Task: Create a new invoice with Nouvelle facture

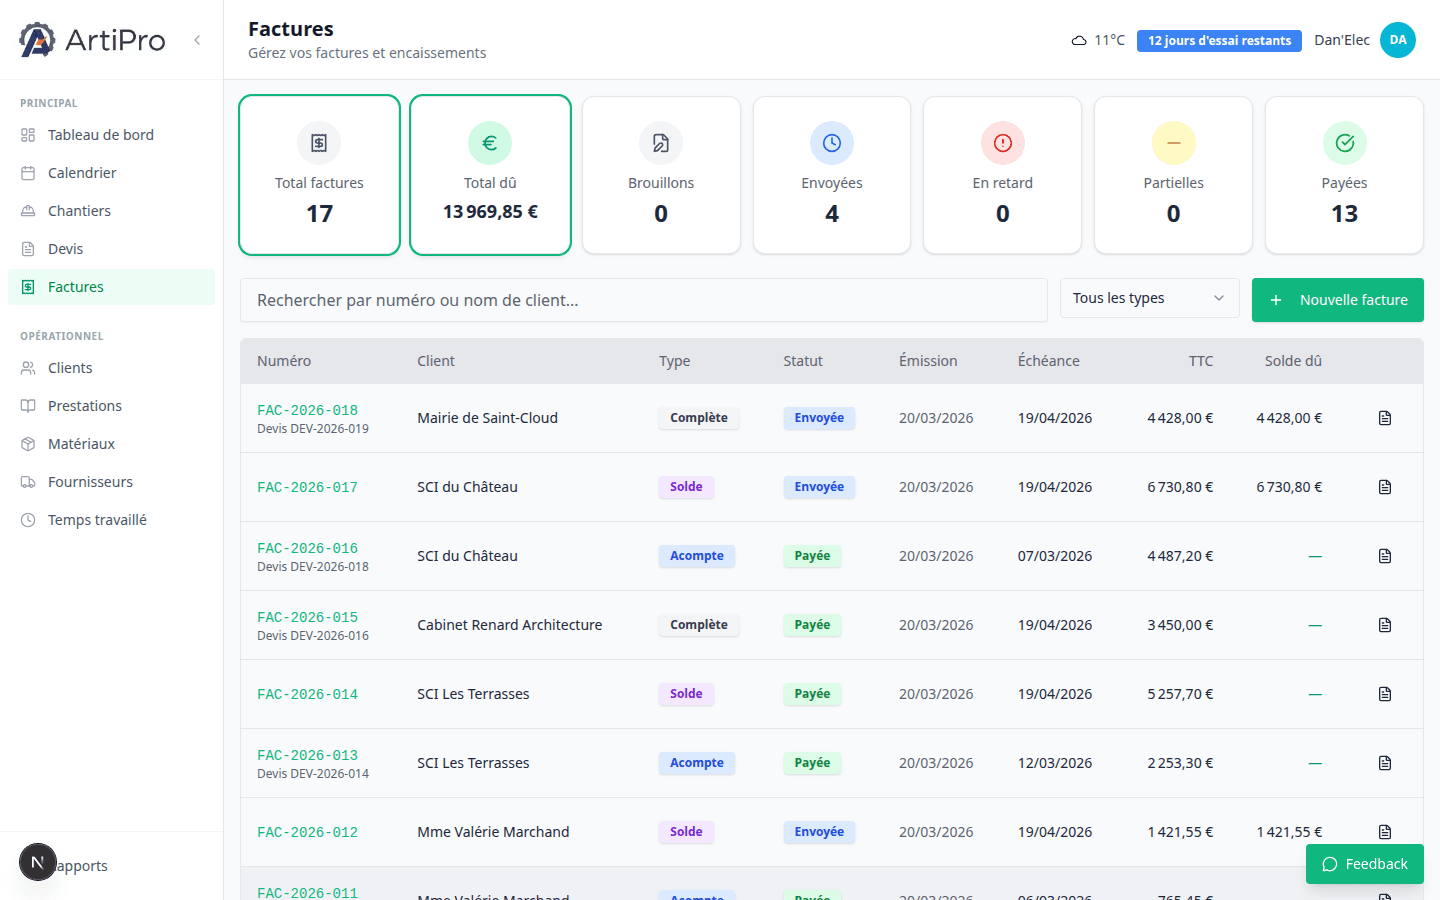Action: (1337, 300)
